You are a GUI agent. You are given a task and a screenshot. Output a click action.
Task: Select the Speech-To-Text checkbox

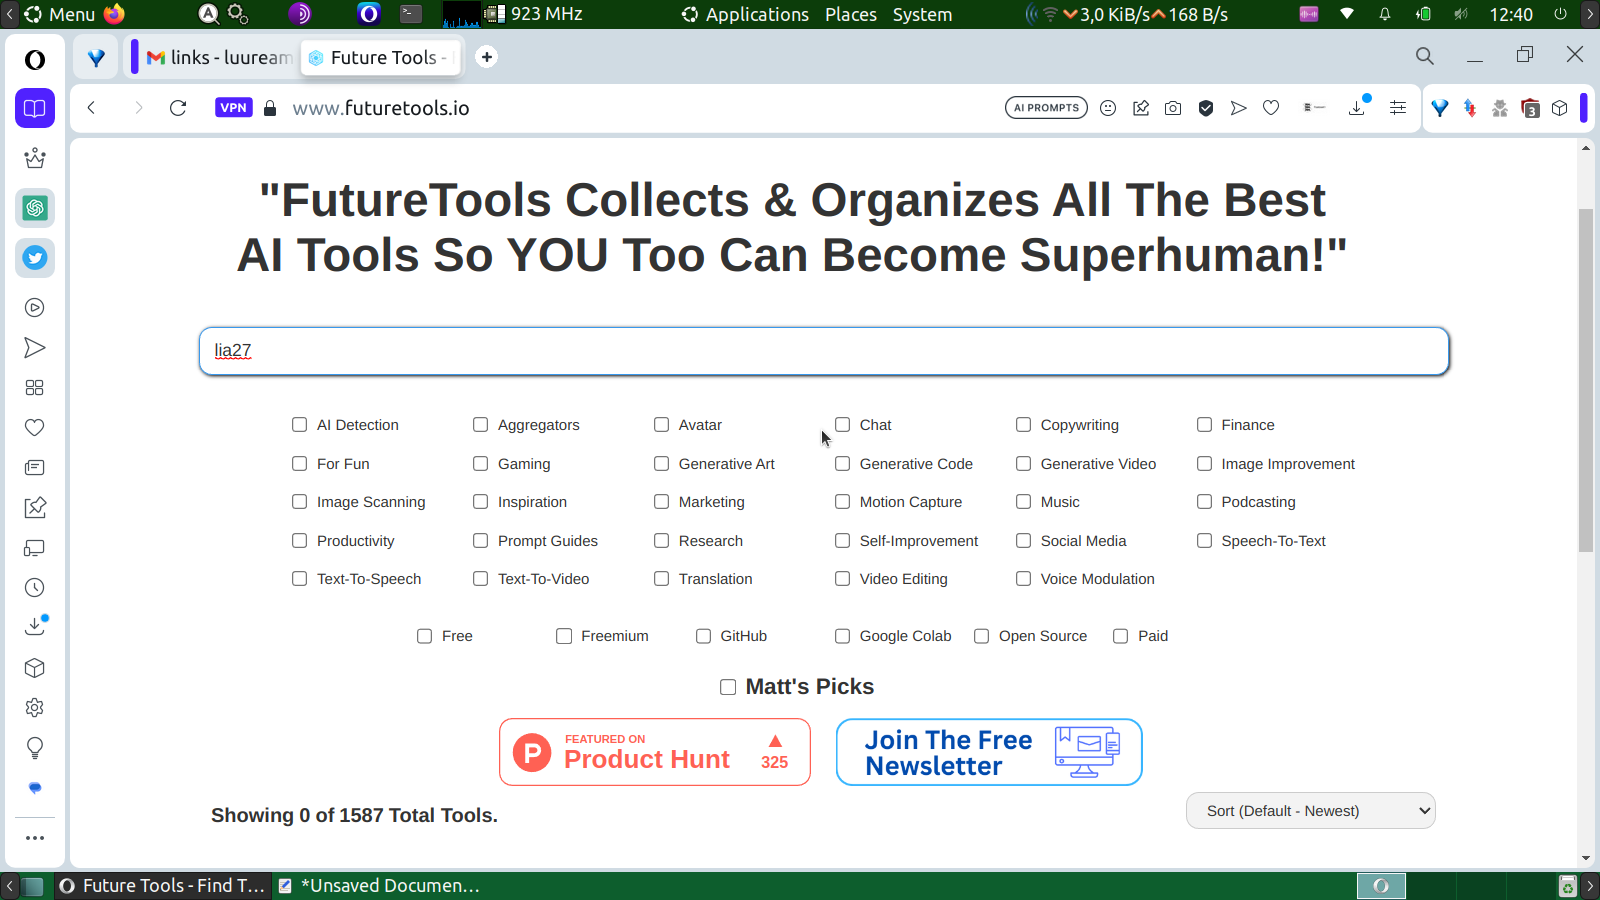(x=1204, y=541)
